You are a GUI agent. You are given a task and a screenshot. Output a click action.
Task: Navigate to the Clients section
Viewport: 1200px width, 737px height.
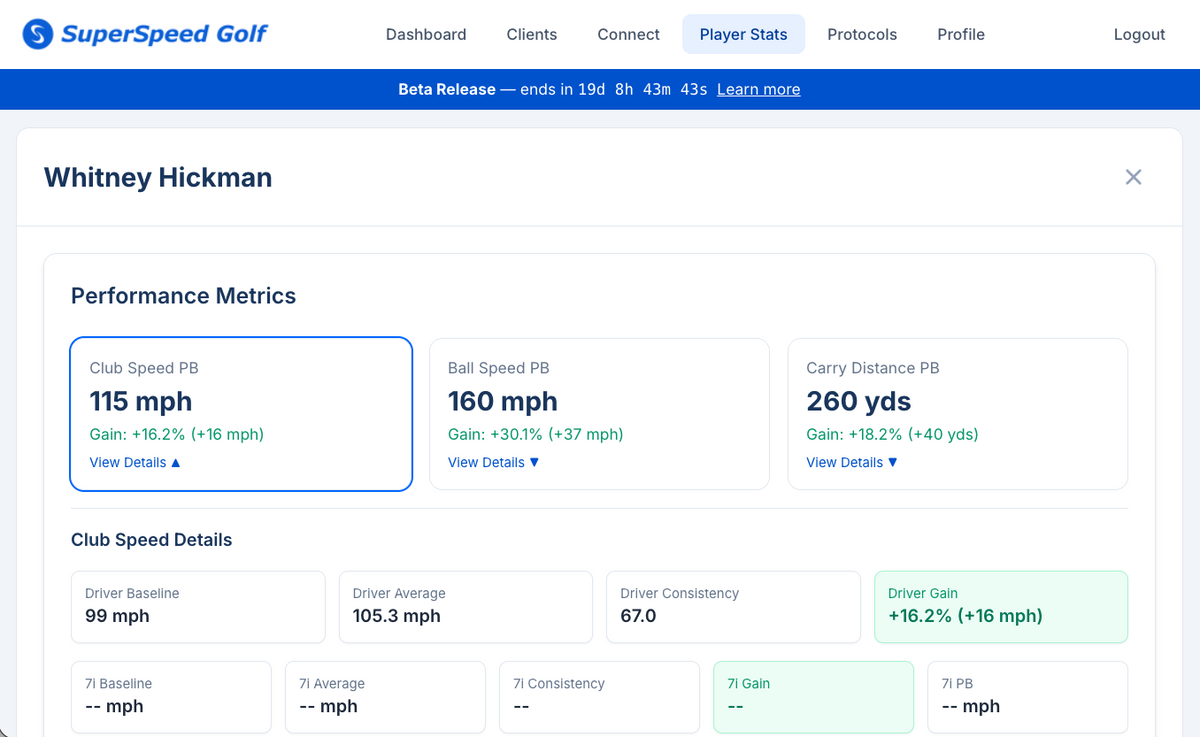pos(531,34)
